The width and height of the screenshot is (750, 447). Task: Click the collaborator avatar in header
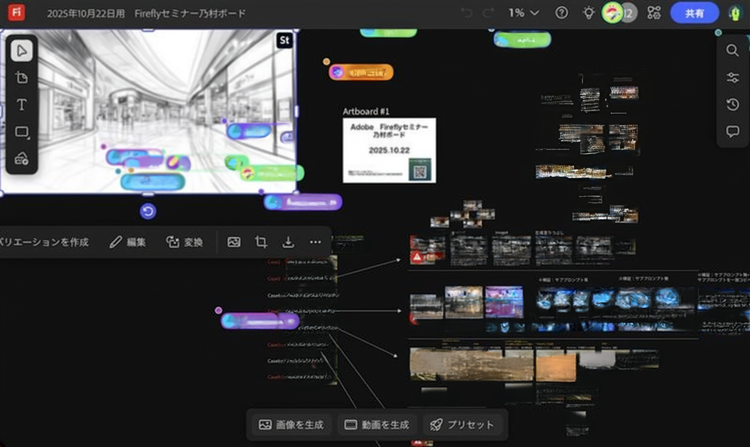point(612,13)
